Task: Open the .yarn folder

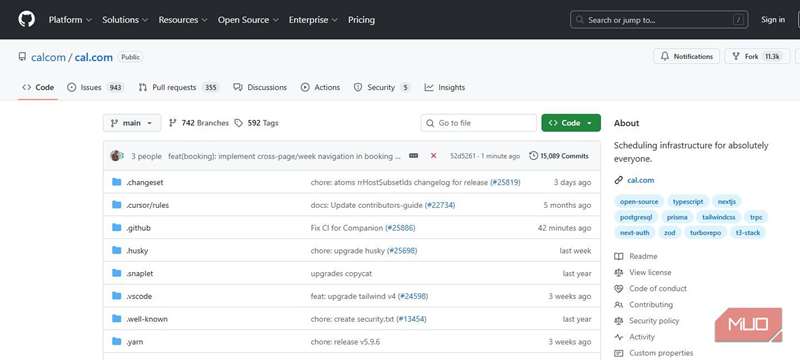Action: pyautogui.click(x=135, y=342)
